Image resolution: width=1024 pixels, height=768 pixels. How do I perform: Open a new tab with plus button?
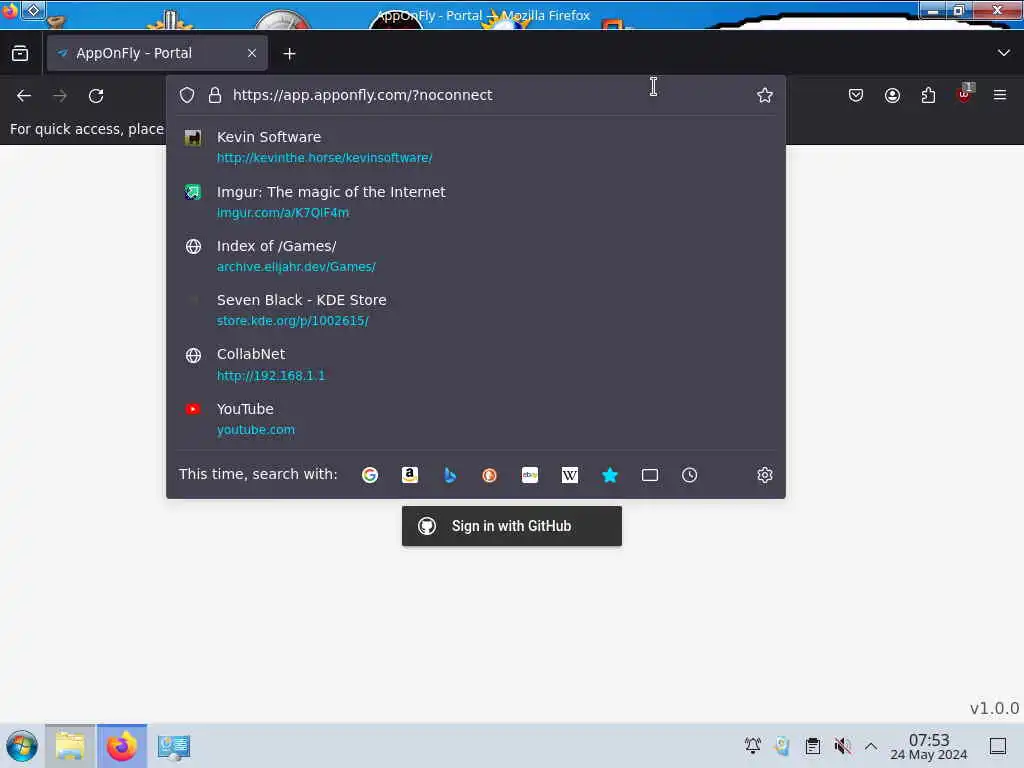(289, 54)
